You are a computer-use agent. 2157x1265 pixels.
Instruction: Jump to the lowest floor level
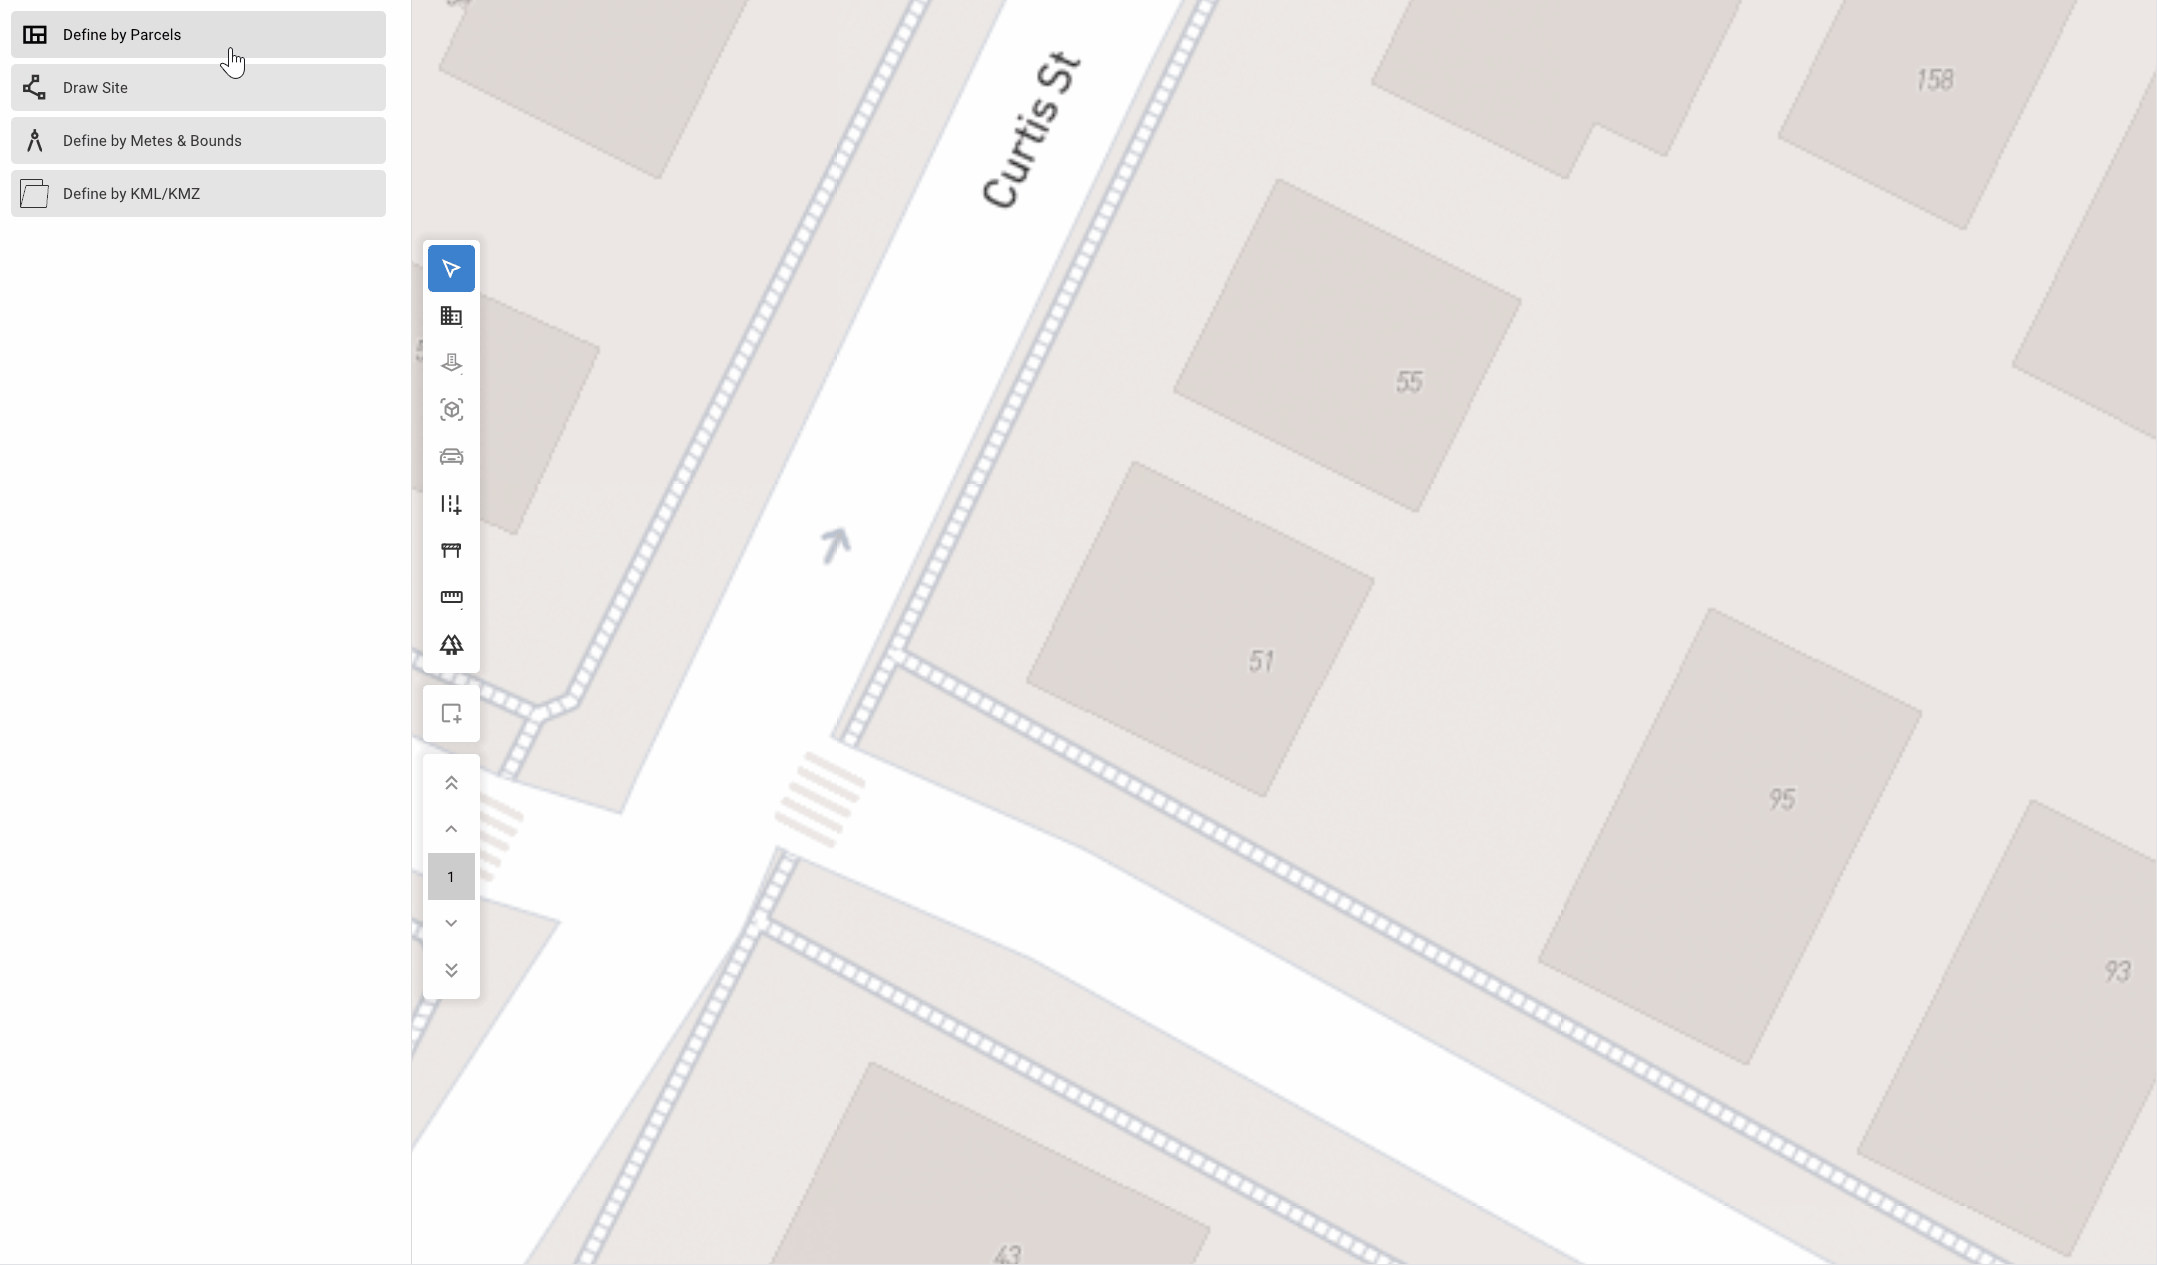pos(451,970)
